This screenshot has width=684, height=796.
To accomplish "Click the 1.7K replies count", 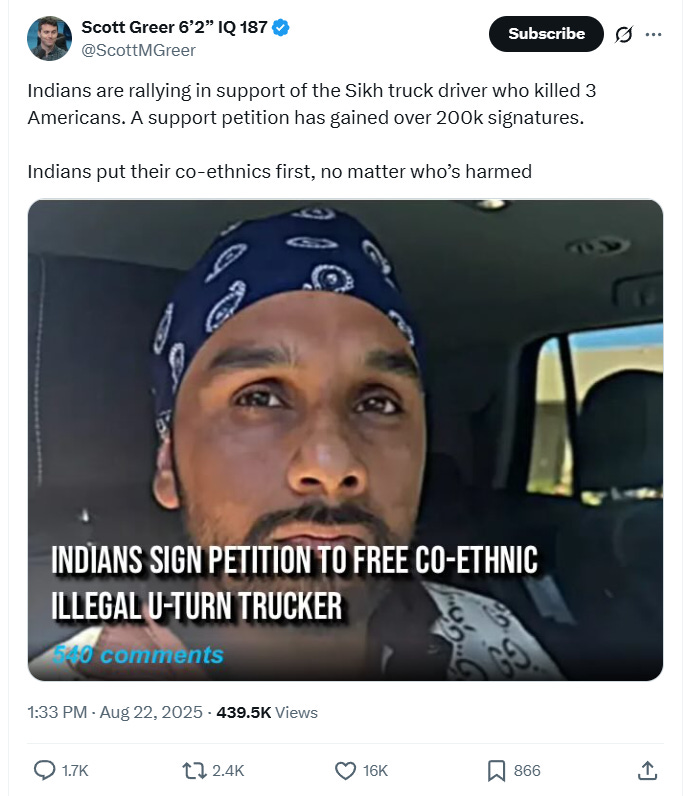I will click(x=75, y=771).
